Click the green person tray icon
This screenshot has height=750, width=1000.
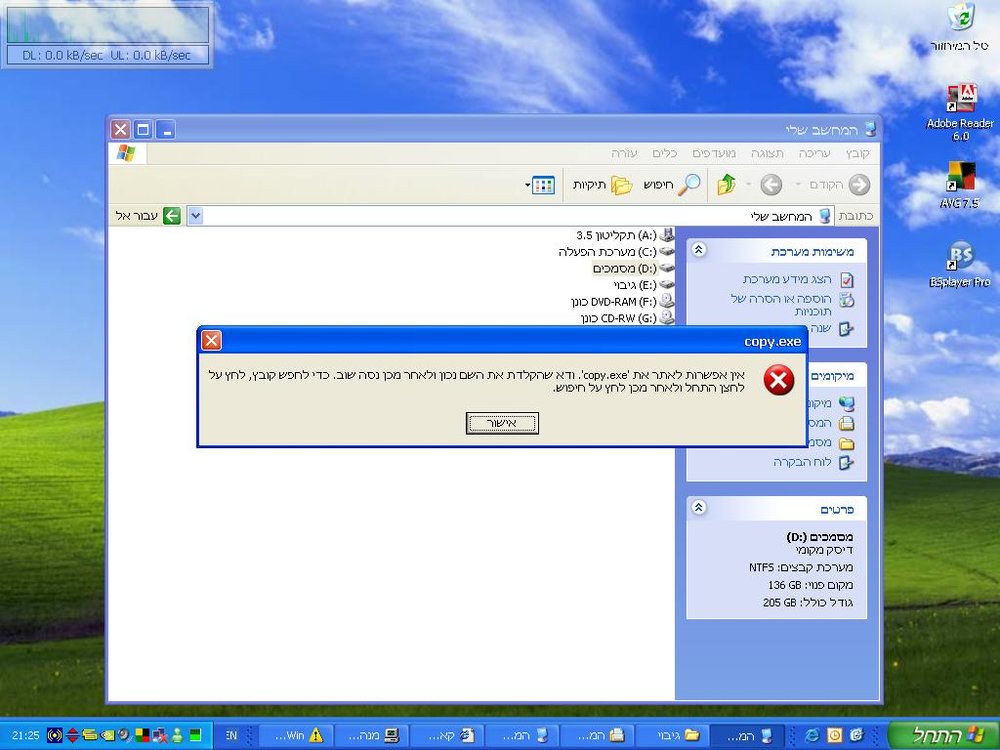click(179, 735)
